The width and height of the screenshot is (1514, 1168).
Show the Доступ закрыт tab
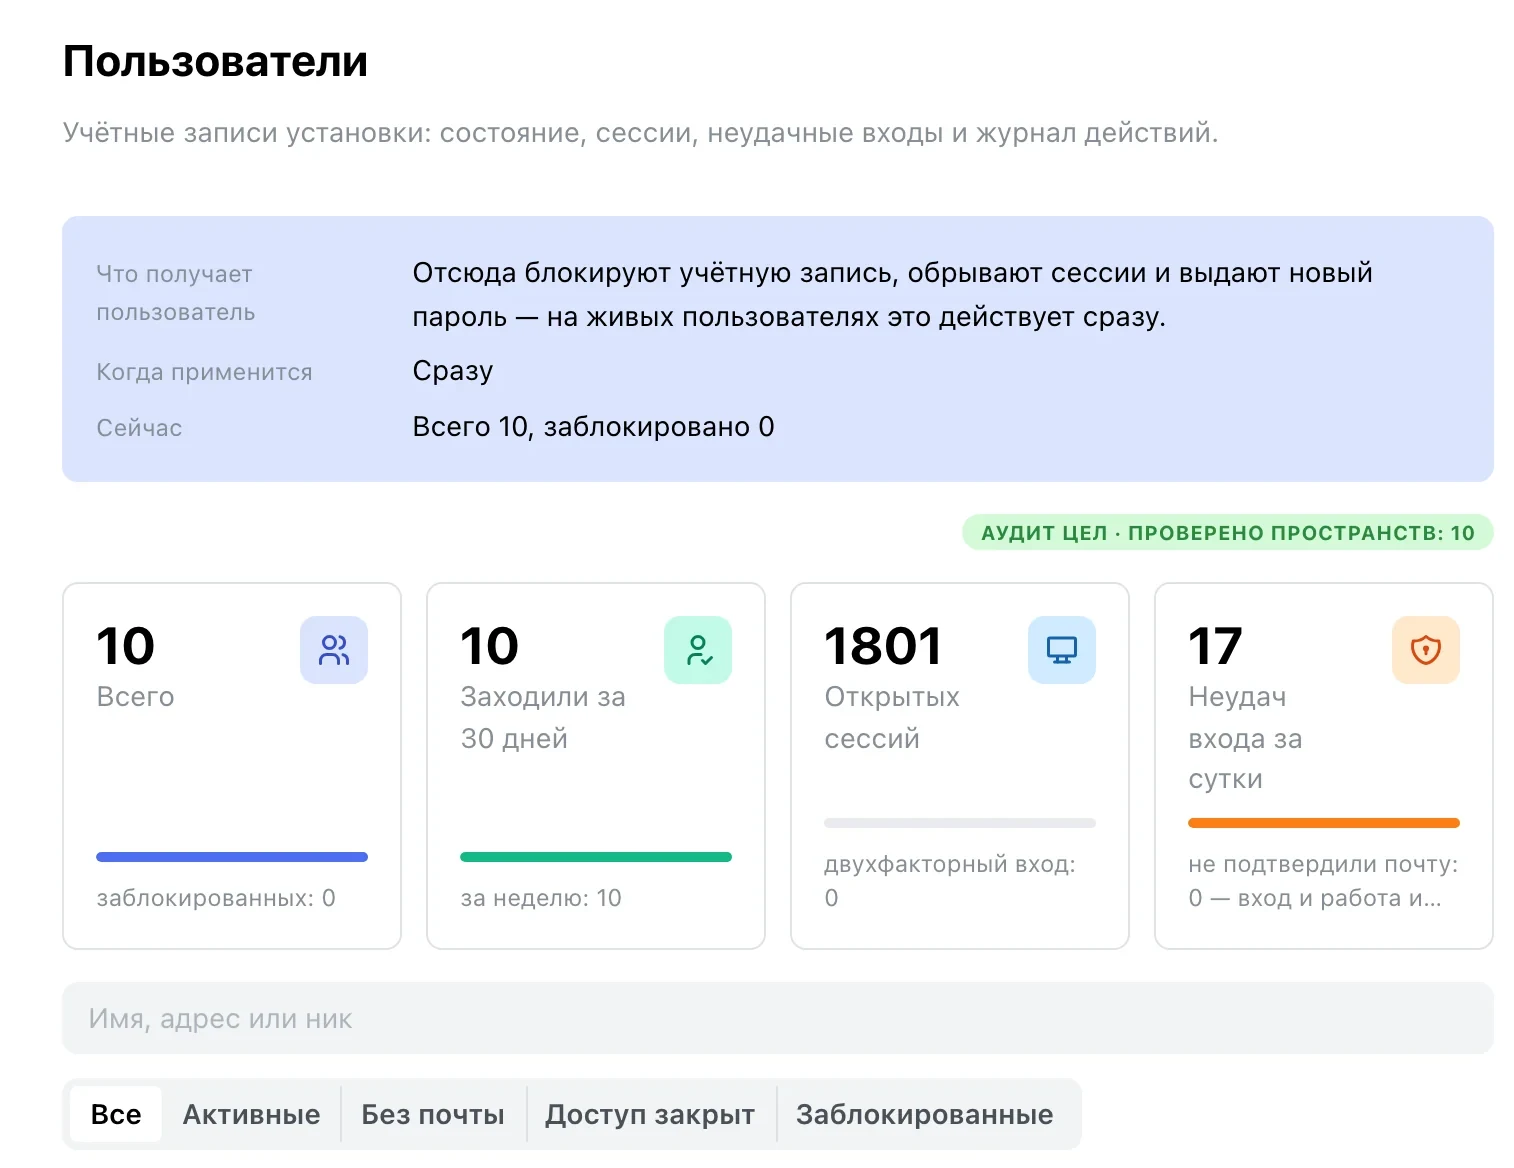coord(650,1114)
